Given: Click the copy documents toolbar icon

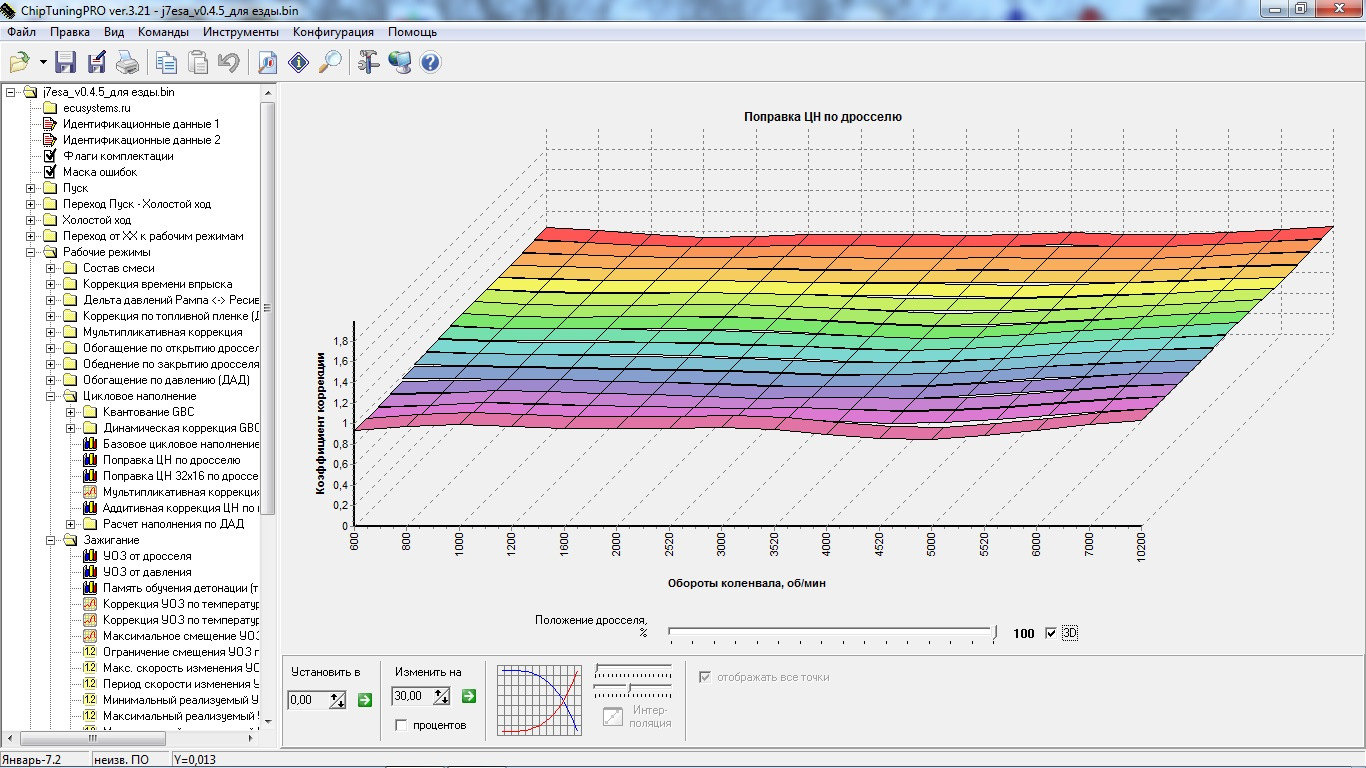Looking at the screenshot, I should pyautogui.click(x=166, y=63).
